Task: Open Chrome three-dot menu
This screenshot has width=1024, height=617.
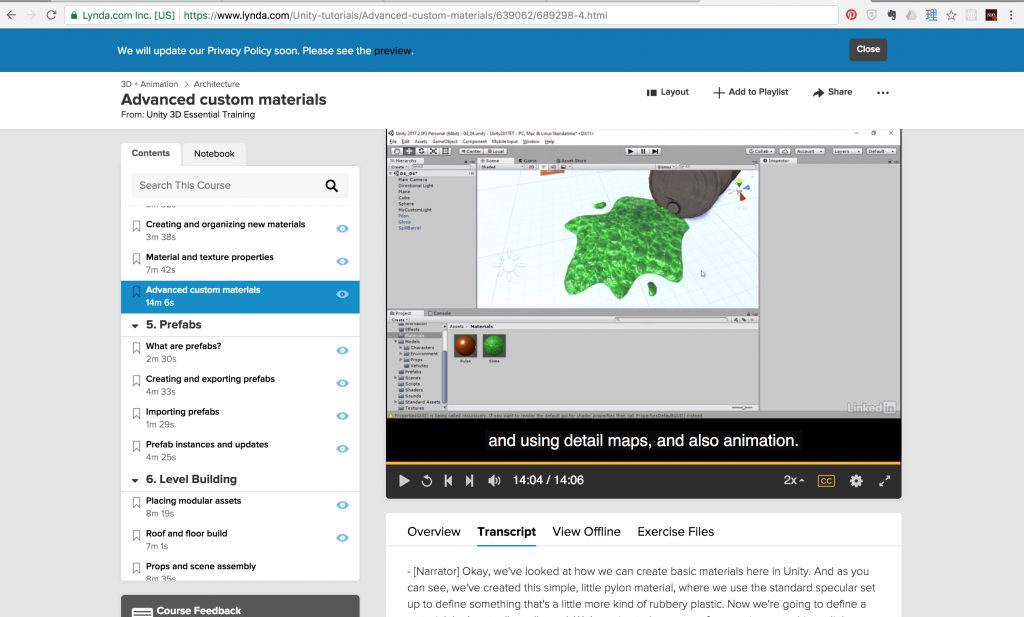Action: pyautogui.click(x=1011, y=15)
